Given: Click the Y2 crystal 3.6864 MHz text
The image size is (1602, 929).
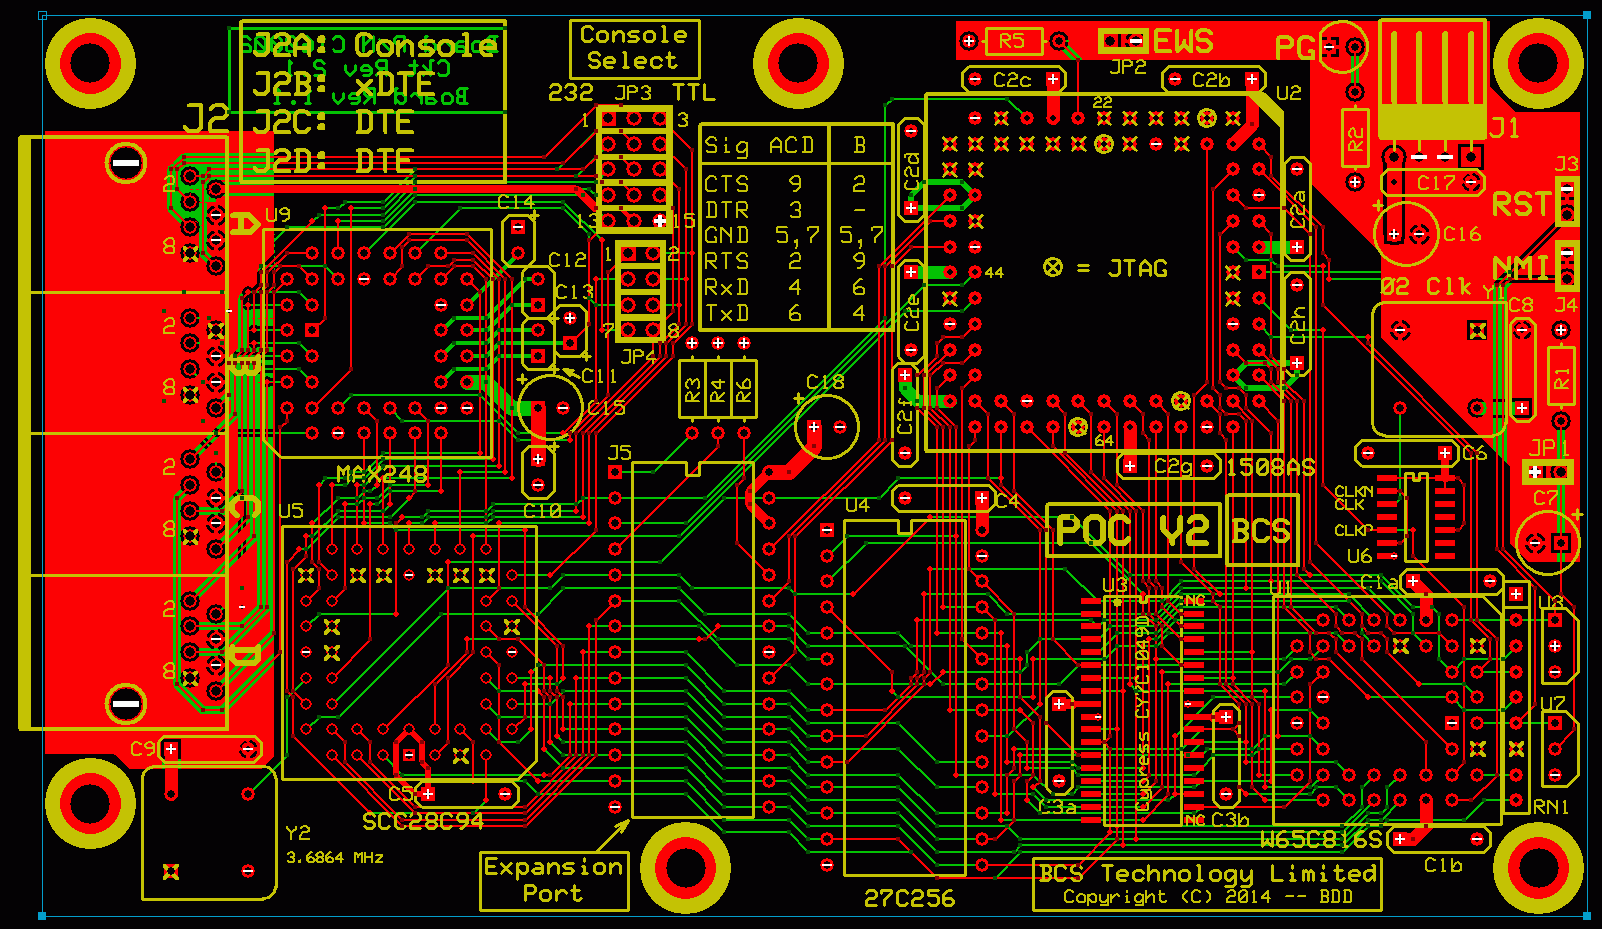Looking at the screenshot, I should pos(334,858).
